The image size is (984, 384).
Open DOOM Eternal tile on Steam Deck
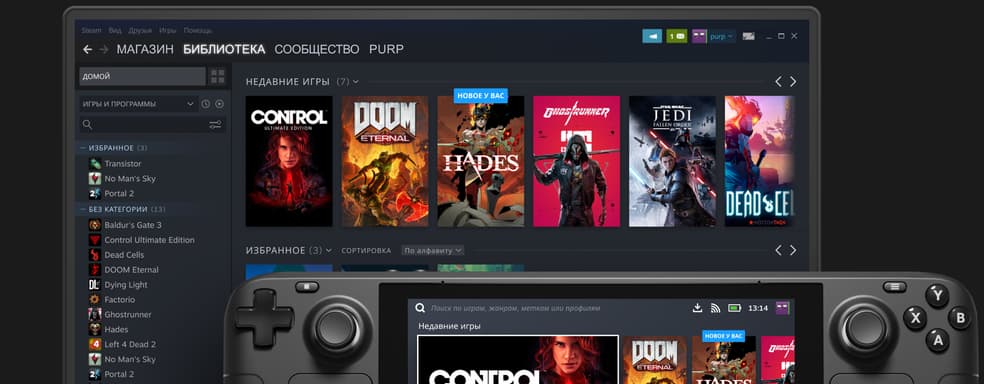(x=655, y=360)
